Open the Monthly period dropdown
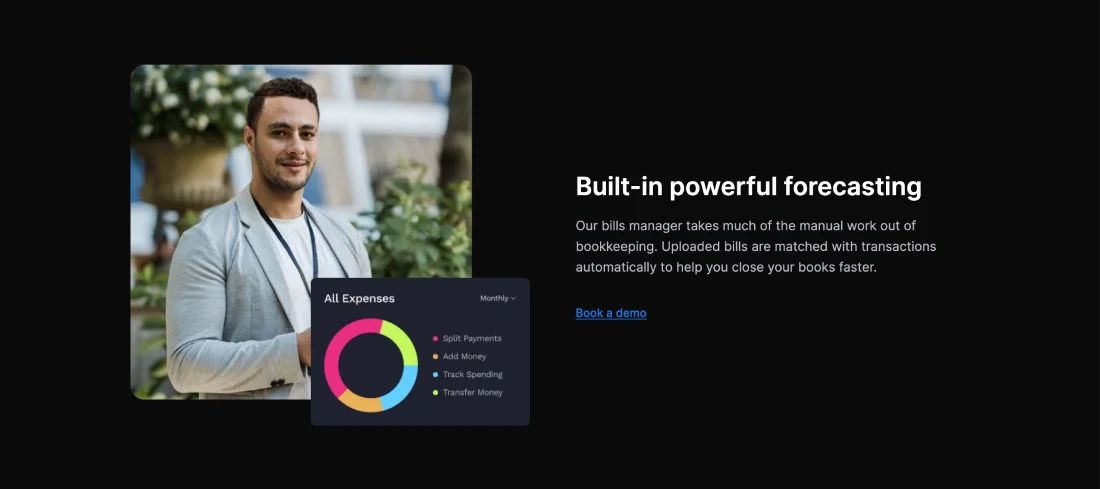This screenshot has height=489, width=1100. click(x=497, y=298)
